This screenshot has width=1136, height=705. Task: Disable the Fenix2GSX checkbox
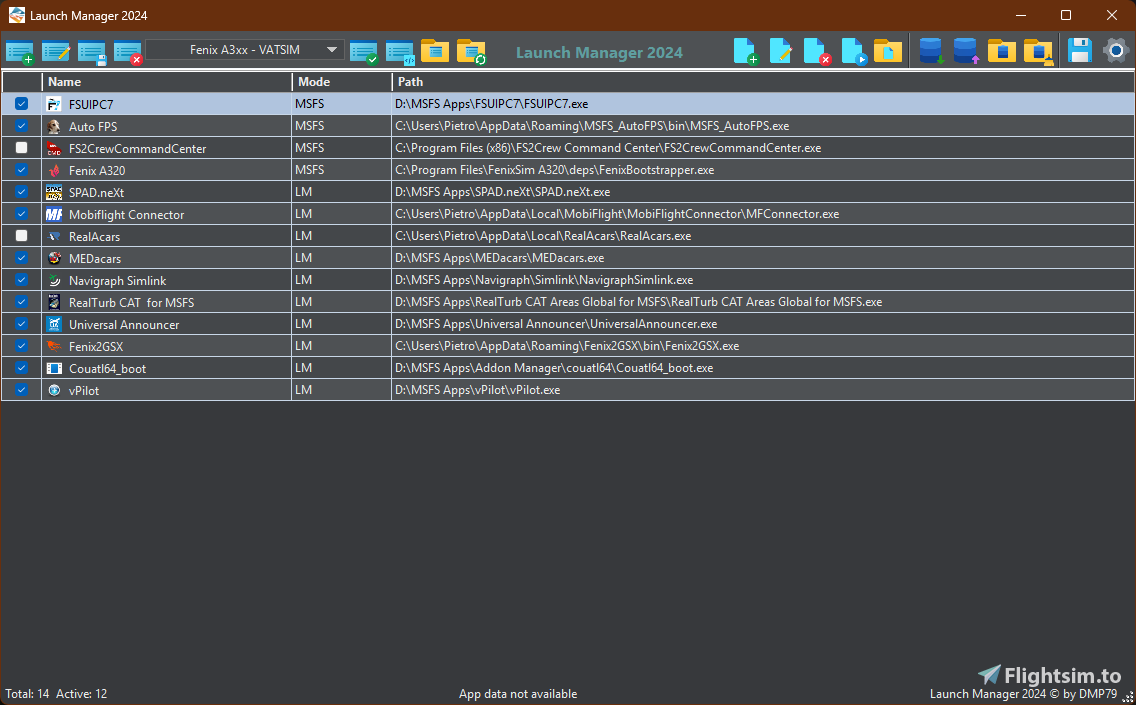point(22,346)
